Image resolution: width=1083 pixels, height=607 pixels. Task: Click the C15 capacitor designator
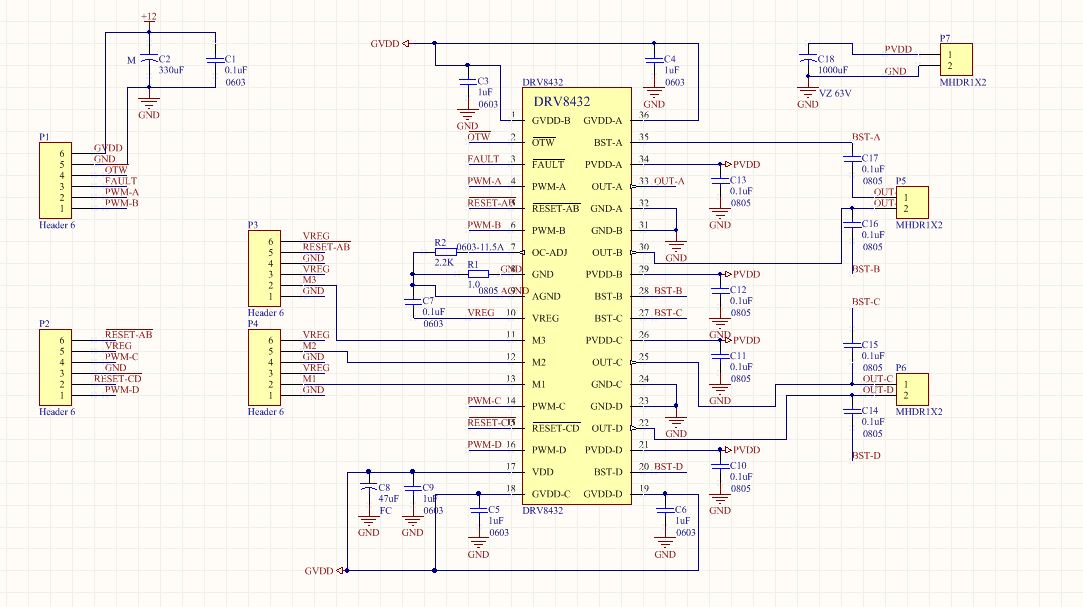click(x=870, y=345)
